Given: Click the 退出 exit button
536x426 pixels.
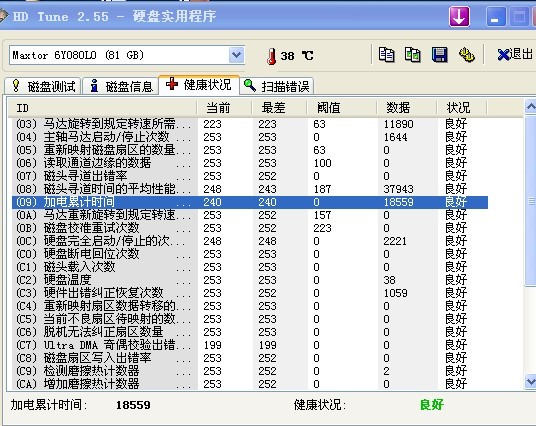Looking at the screenshot, I should click(x=515, y=55).
